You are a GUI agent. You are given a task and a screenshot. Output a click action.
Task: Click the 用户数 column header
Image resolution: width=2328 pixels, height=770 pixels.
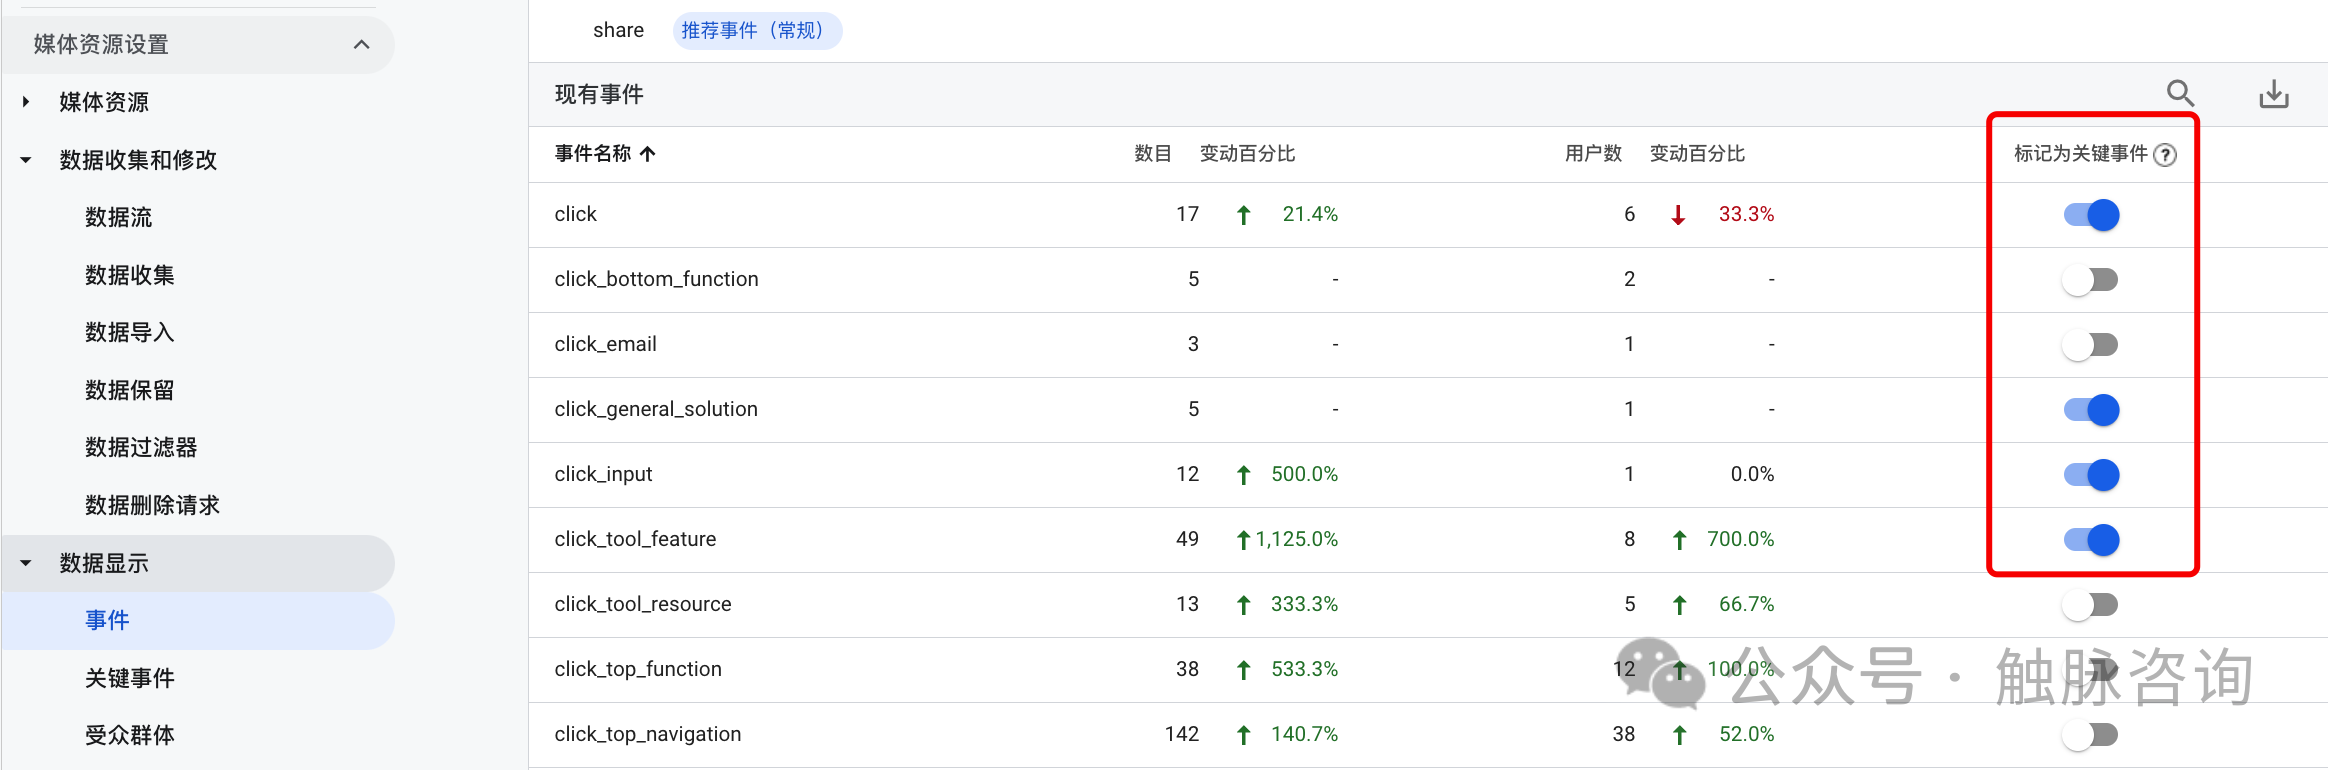coord(1592,154)
